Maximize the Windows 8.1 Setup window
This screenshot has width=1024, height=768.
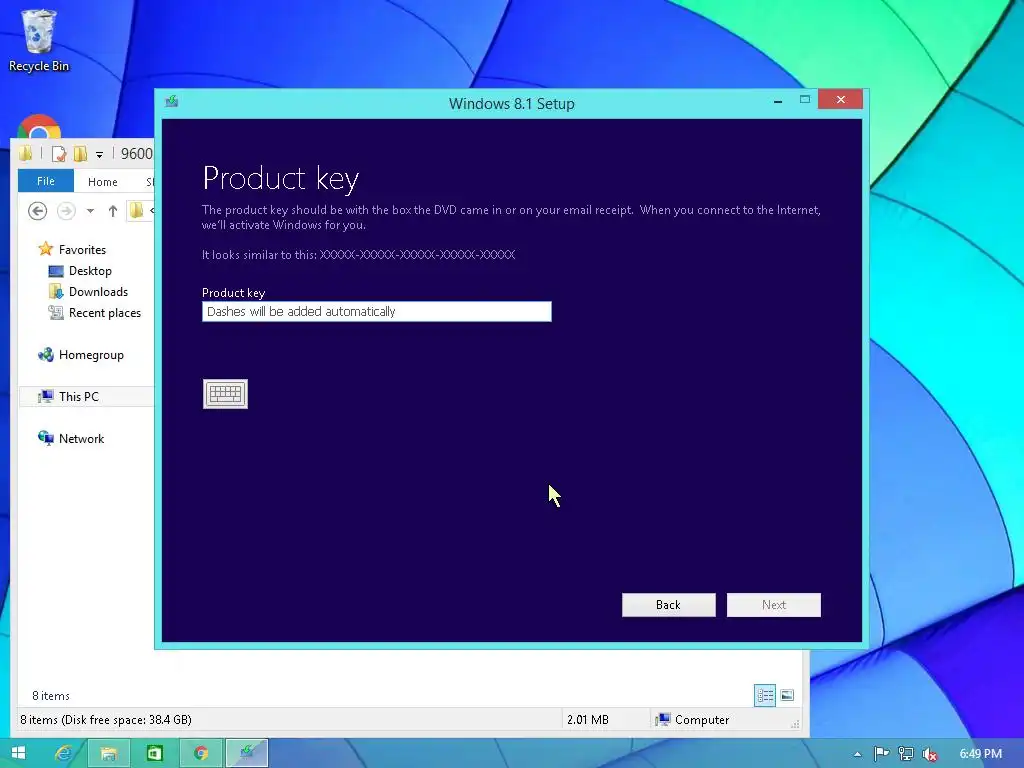pos(805,100)
